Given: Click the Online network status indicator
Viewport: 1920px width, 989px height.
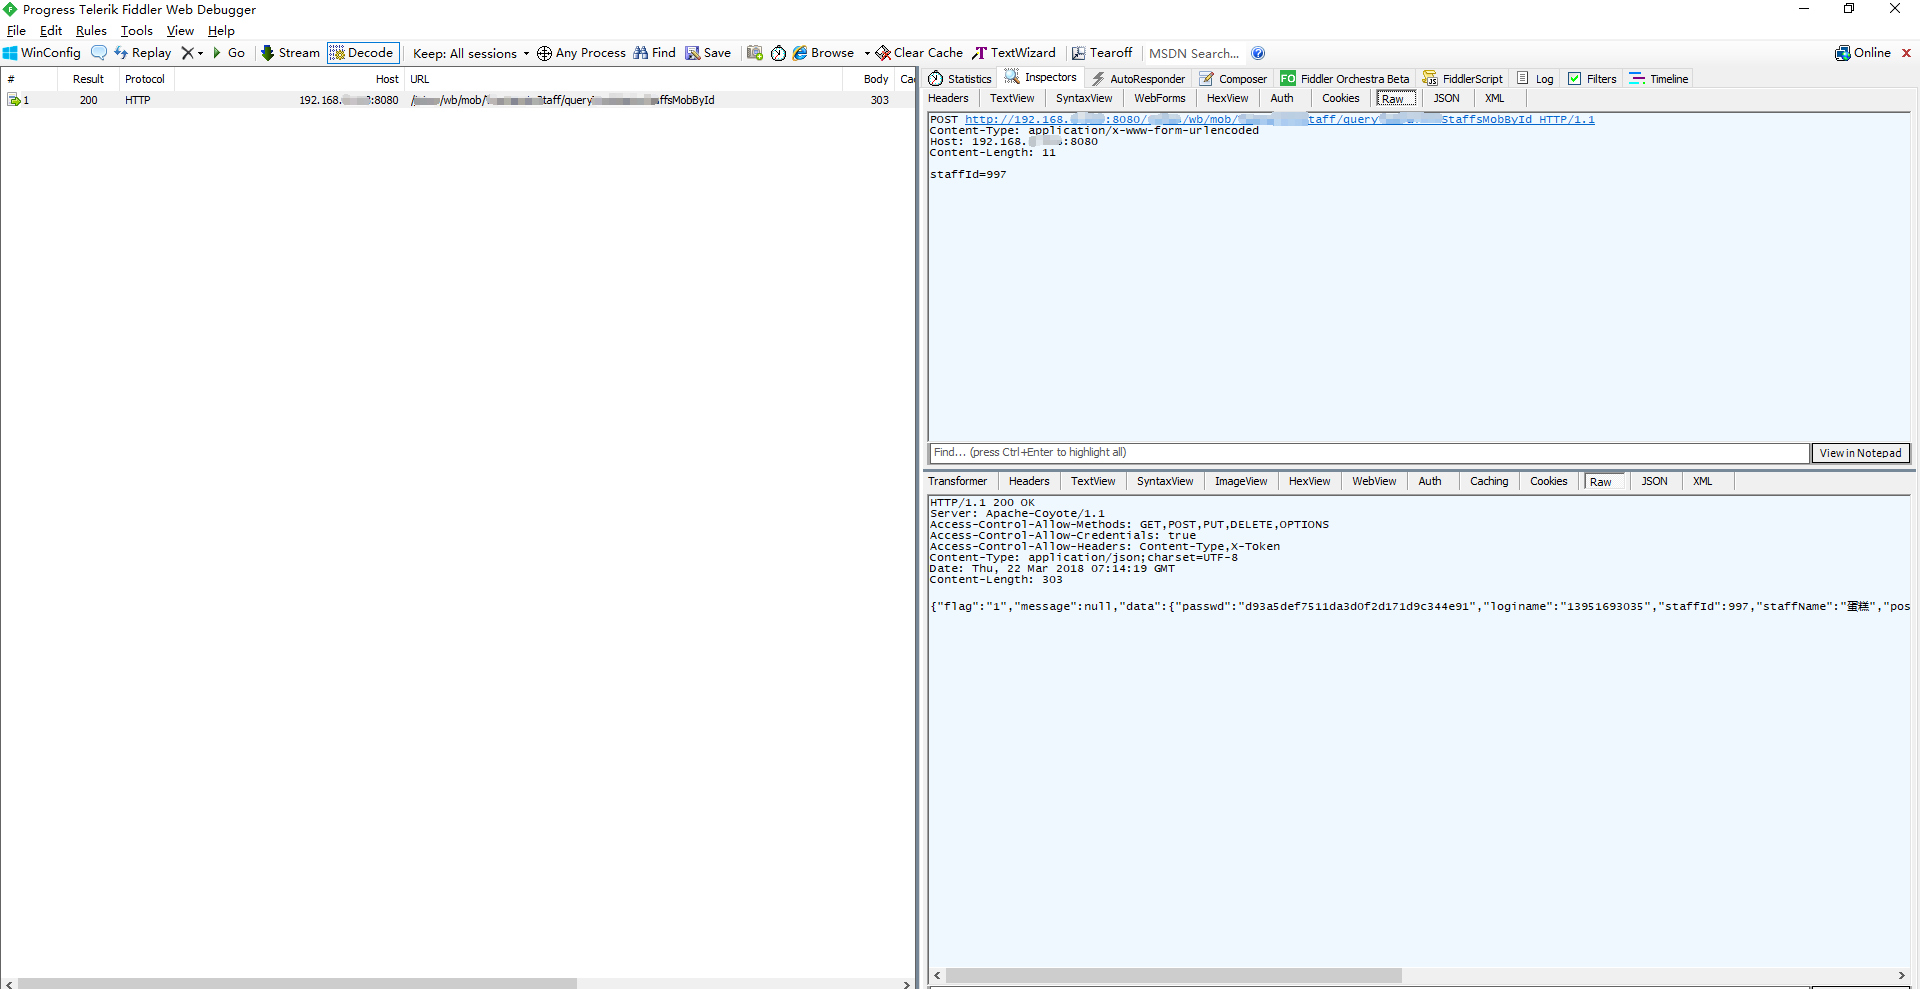Looking at the screenshot, I should 1863,53.
